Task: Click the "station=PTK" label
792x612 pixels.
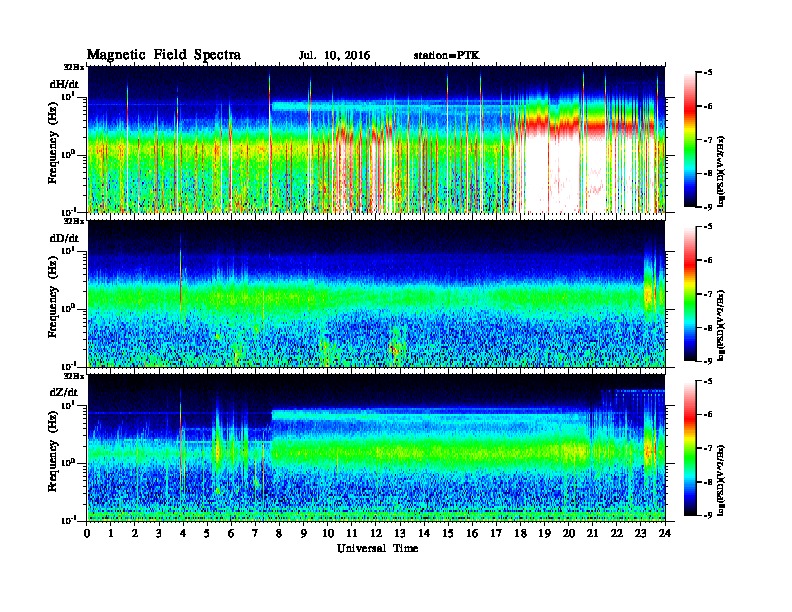Action: pos(447,56)
